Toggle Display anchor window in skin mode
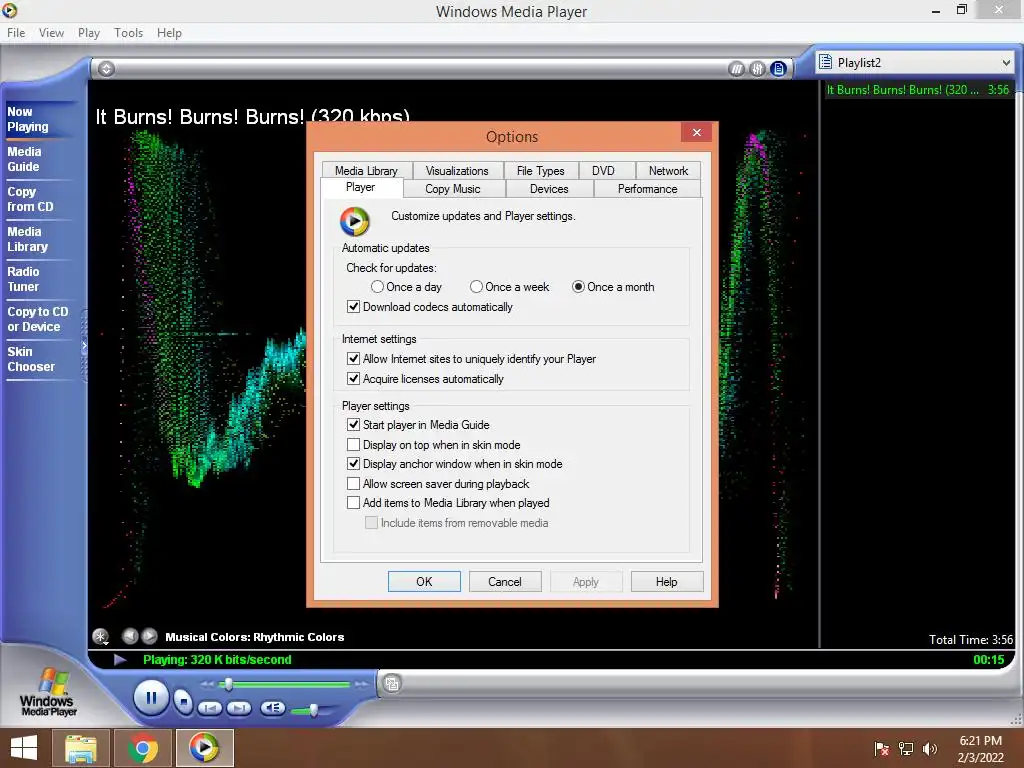Viewport: 1024px width, 768px height. [455, 464]
